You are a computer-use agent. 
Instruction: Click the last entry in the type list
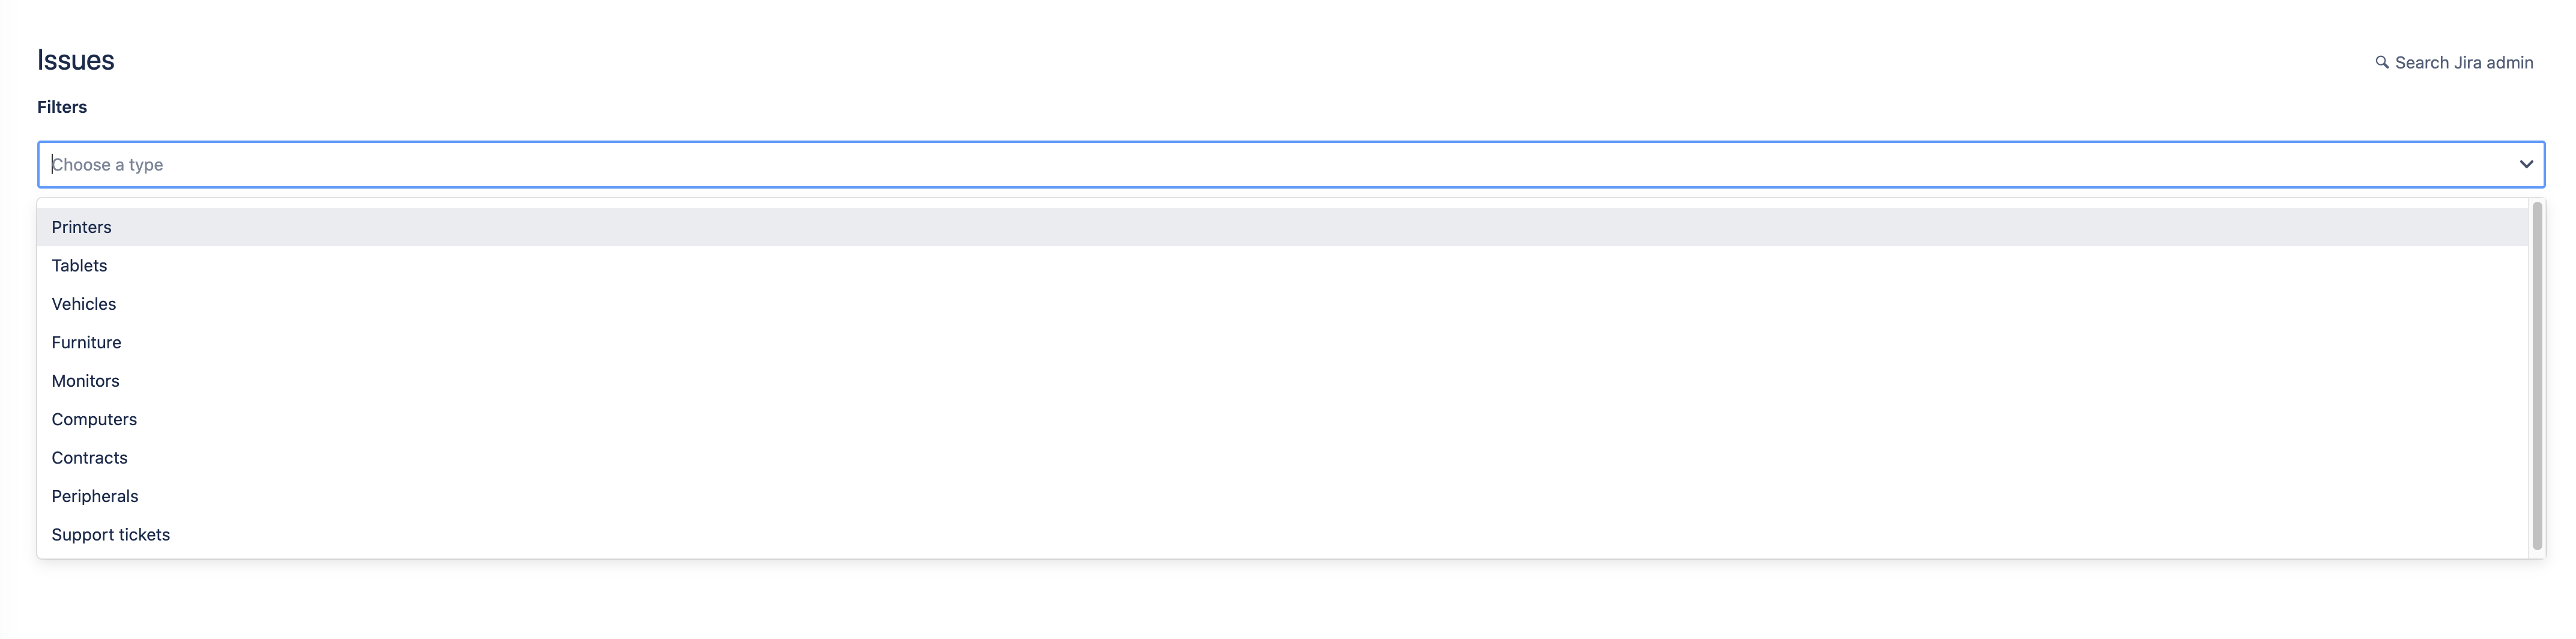point(1283,535)
